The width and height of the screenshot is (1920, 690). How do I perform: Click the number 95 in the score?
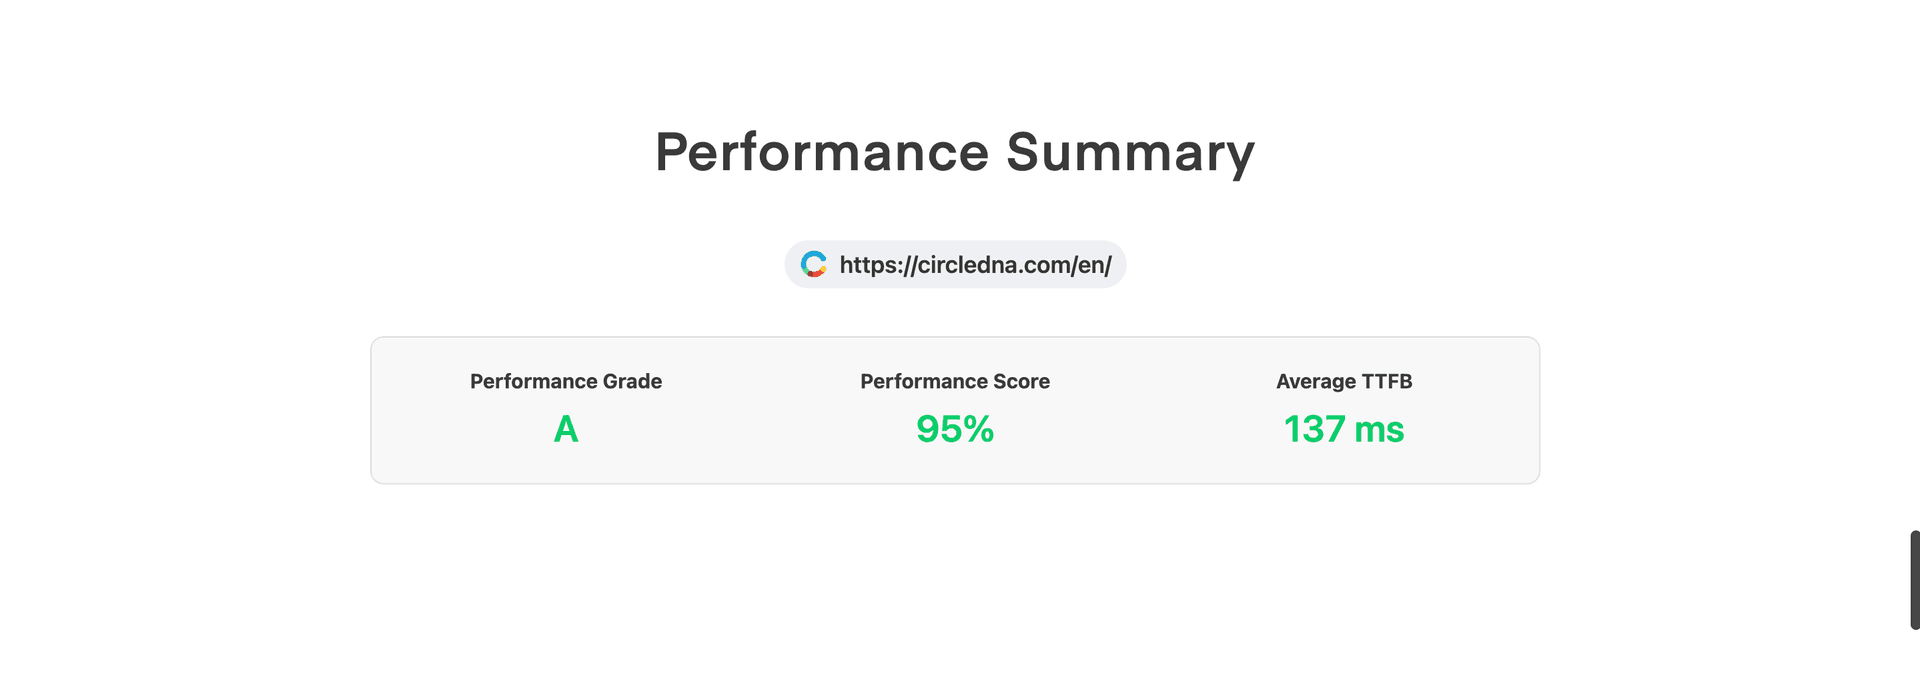(939, 429)
